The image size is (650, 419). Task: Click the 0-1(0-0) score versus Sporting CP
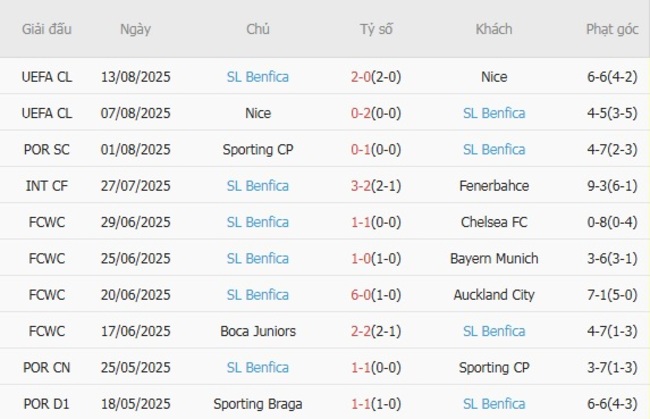376,150
